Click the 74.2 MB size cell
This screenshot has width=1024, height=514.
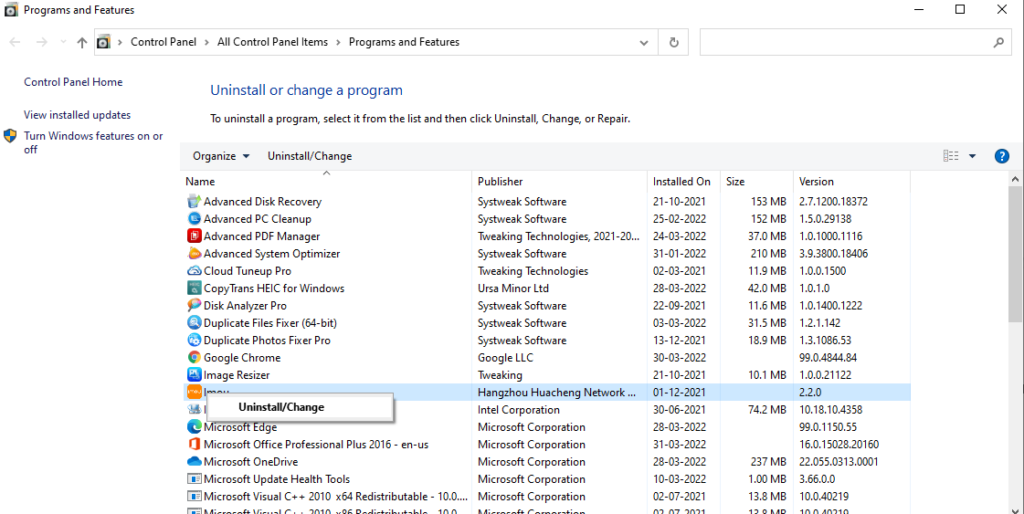coord(768,410)
